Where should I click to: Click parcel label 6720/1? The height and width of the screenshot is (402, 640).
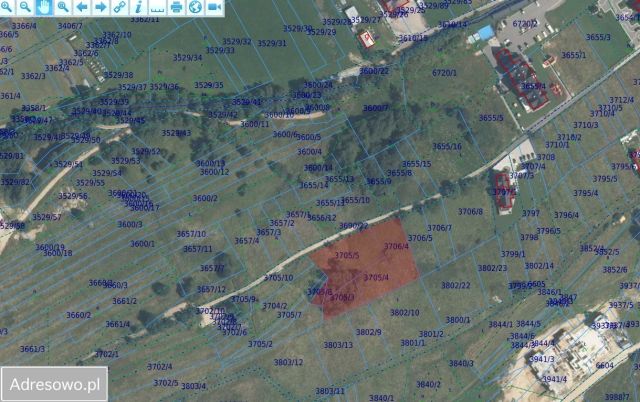444,73
